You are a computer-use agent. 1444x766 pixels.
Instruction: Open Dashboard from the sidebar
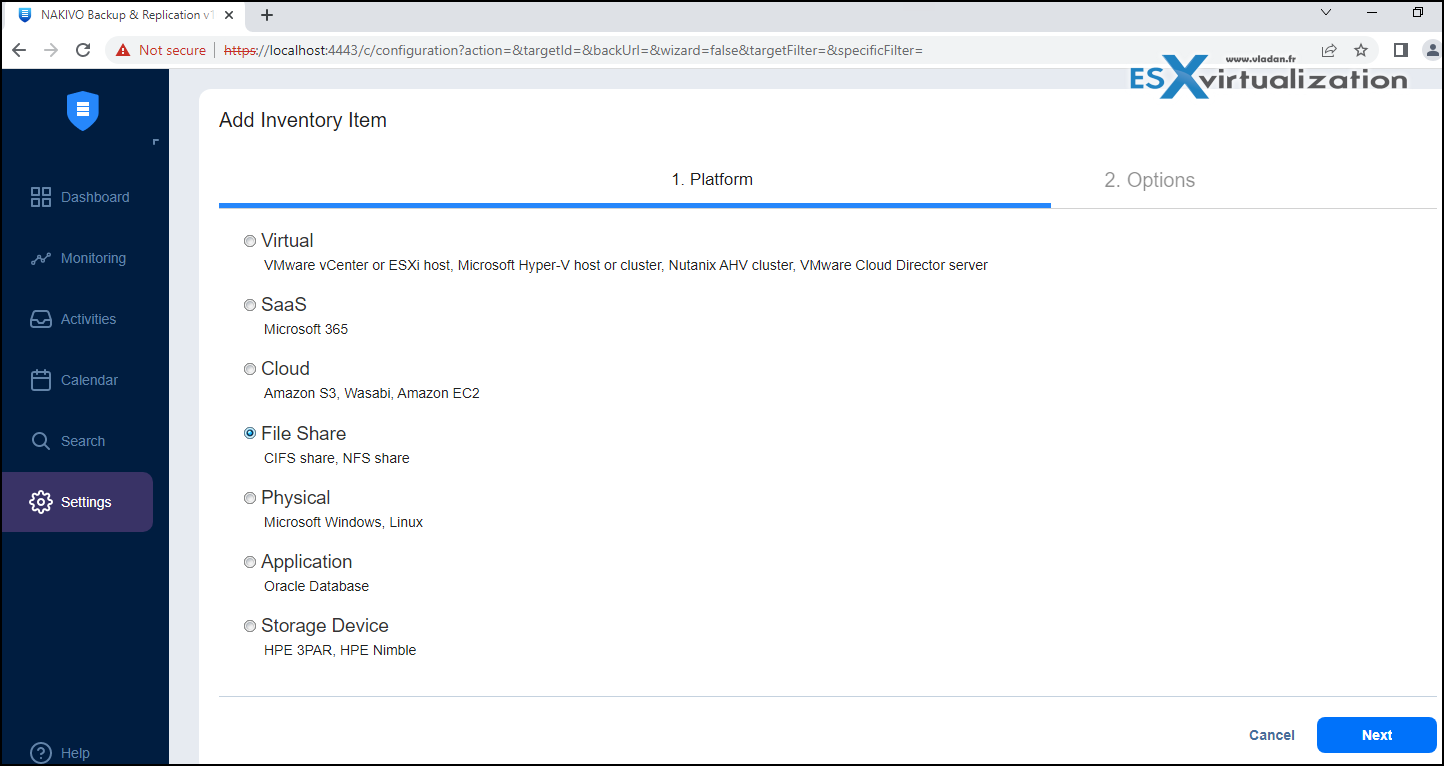pyautogui.click(x=80, y=197)
